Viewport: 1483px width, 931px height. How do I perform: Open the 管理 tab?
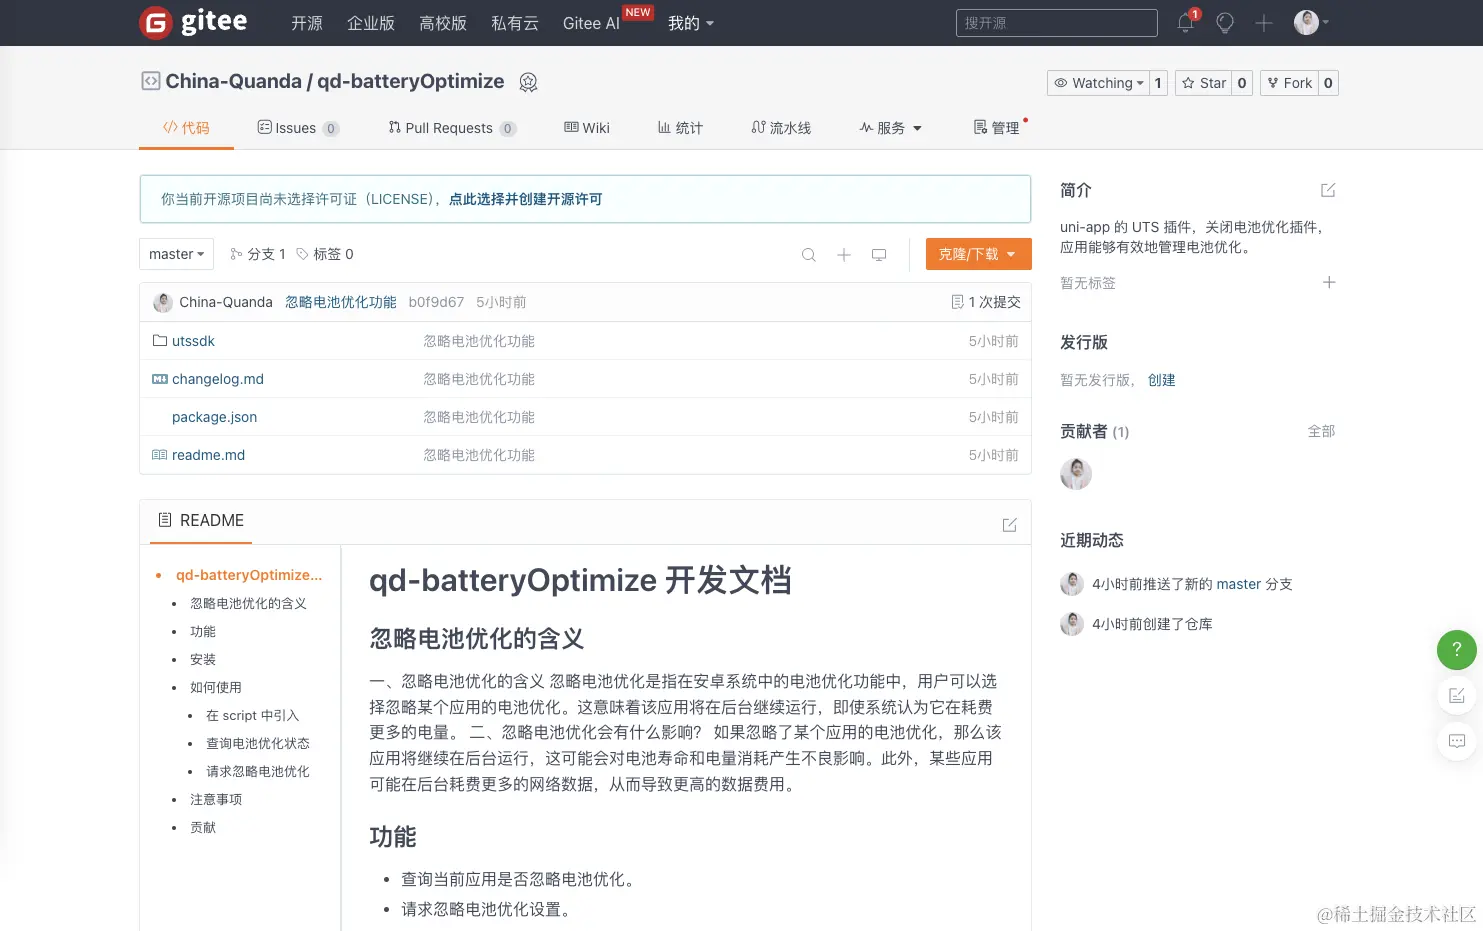997,128
